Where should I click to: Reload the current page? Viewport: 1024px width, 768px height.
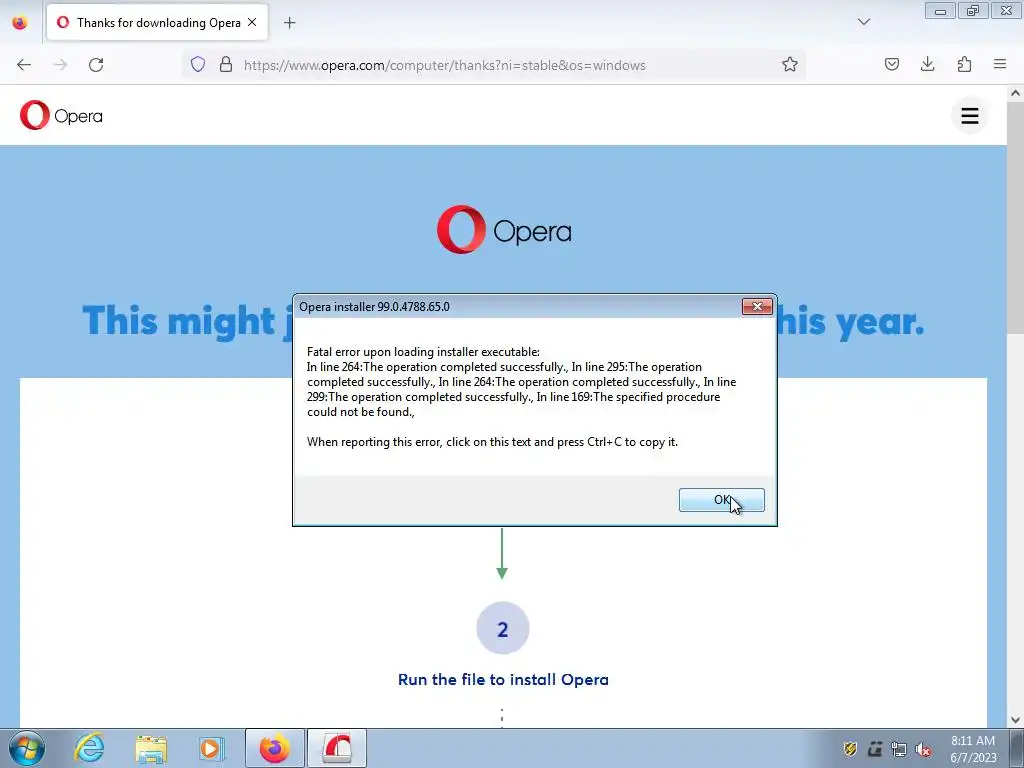click(96, 65)
